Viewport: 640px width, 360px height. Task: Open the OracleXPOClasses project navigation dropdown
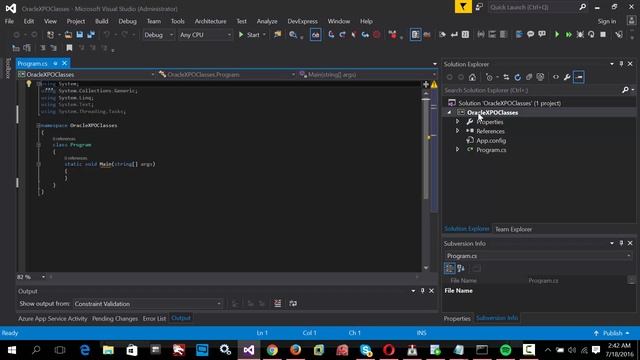tap(86, 75)
